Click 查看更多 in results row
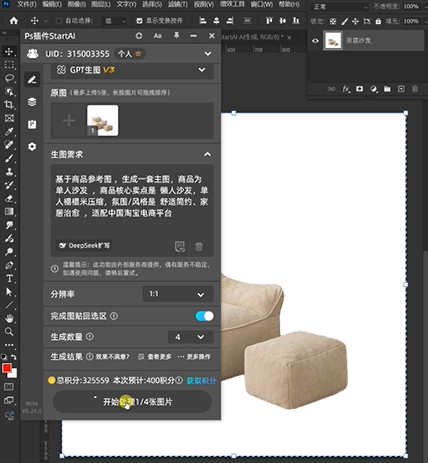The image size is (428, 463). (155, 357)
